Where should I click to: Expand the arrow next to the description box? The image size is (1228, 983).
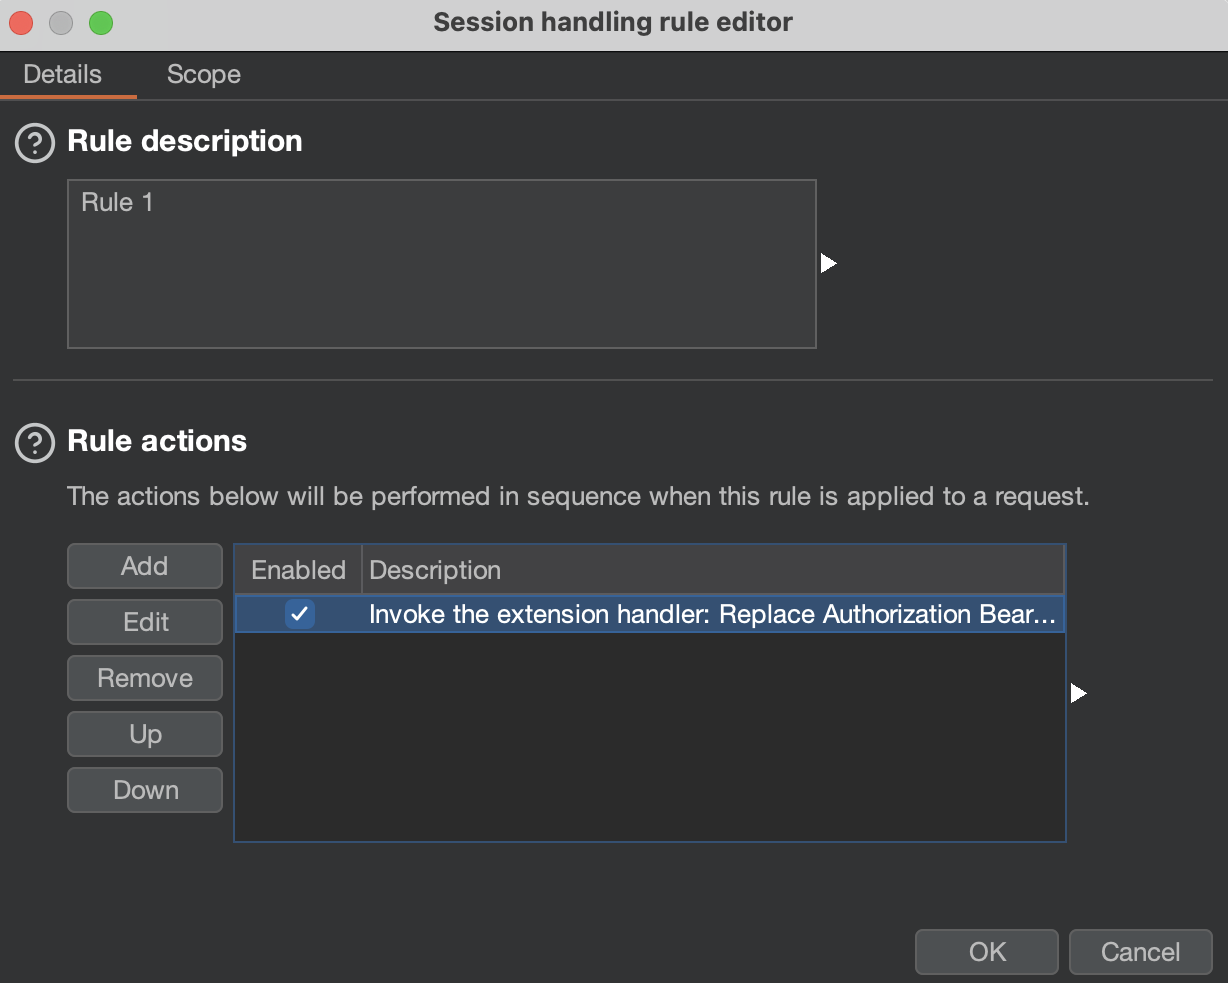[827, 262]
